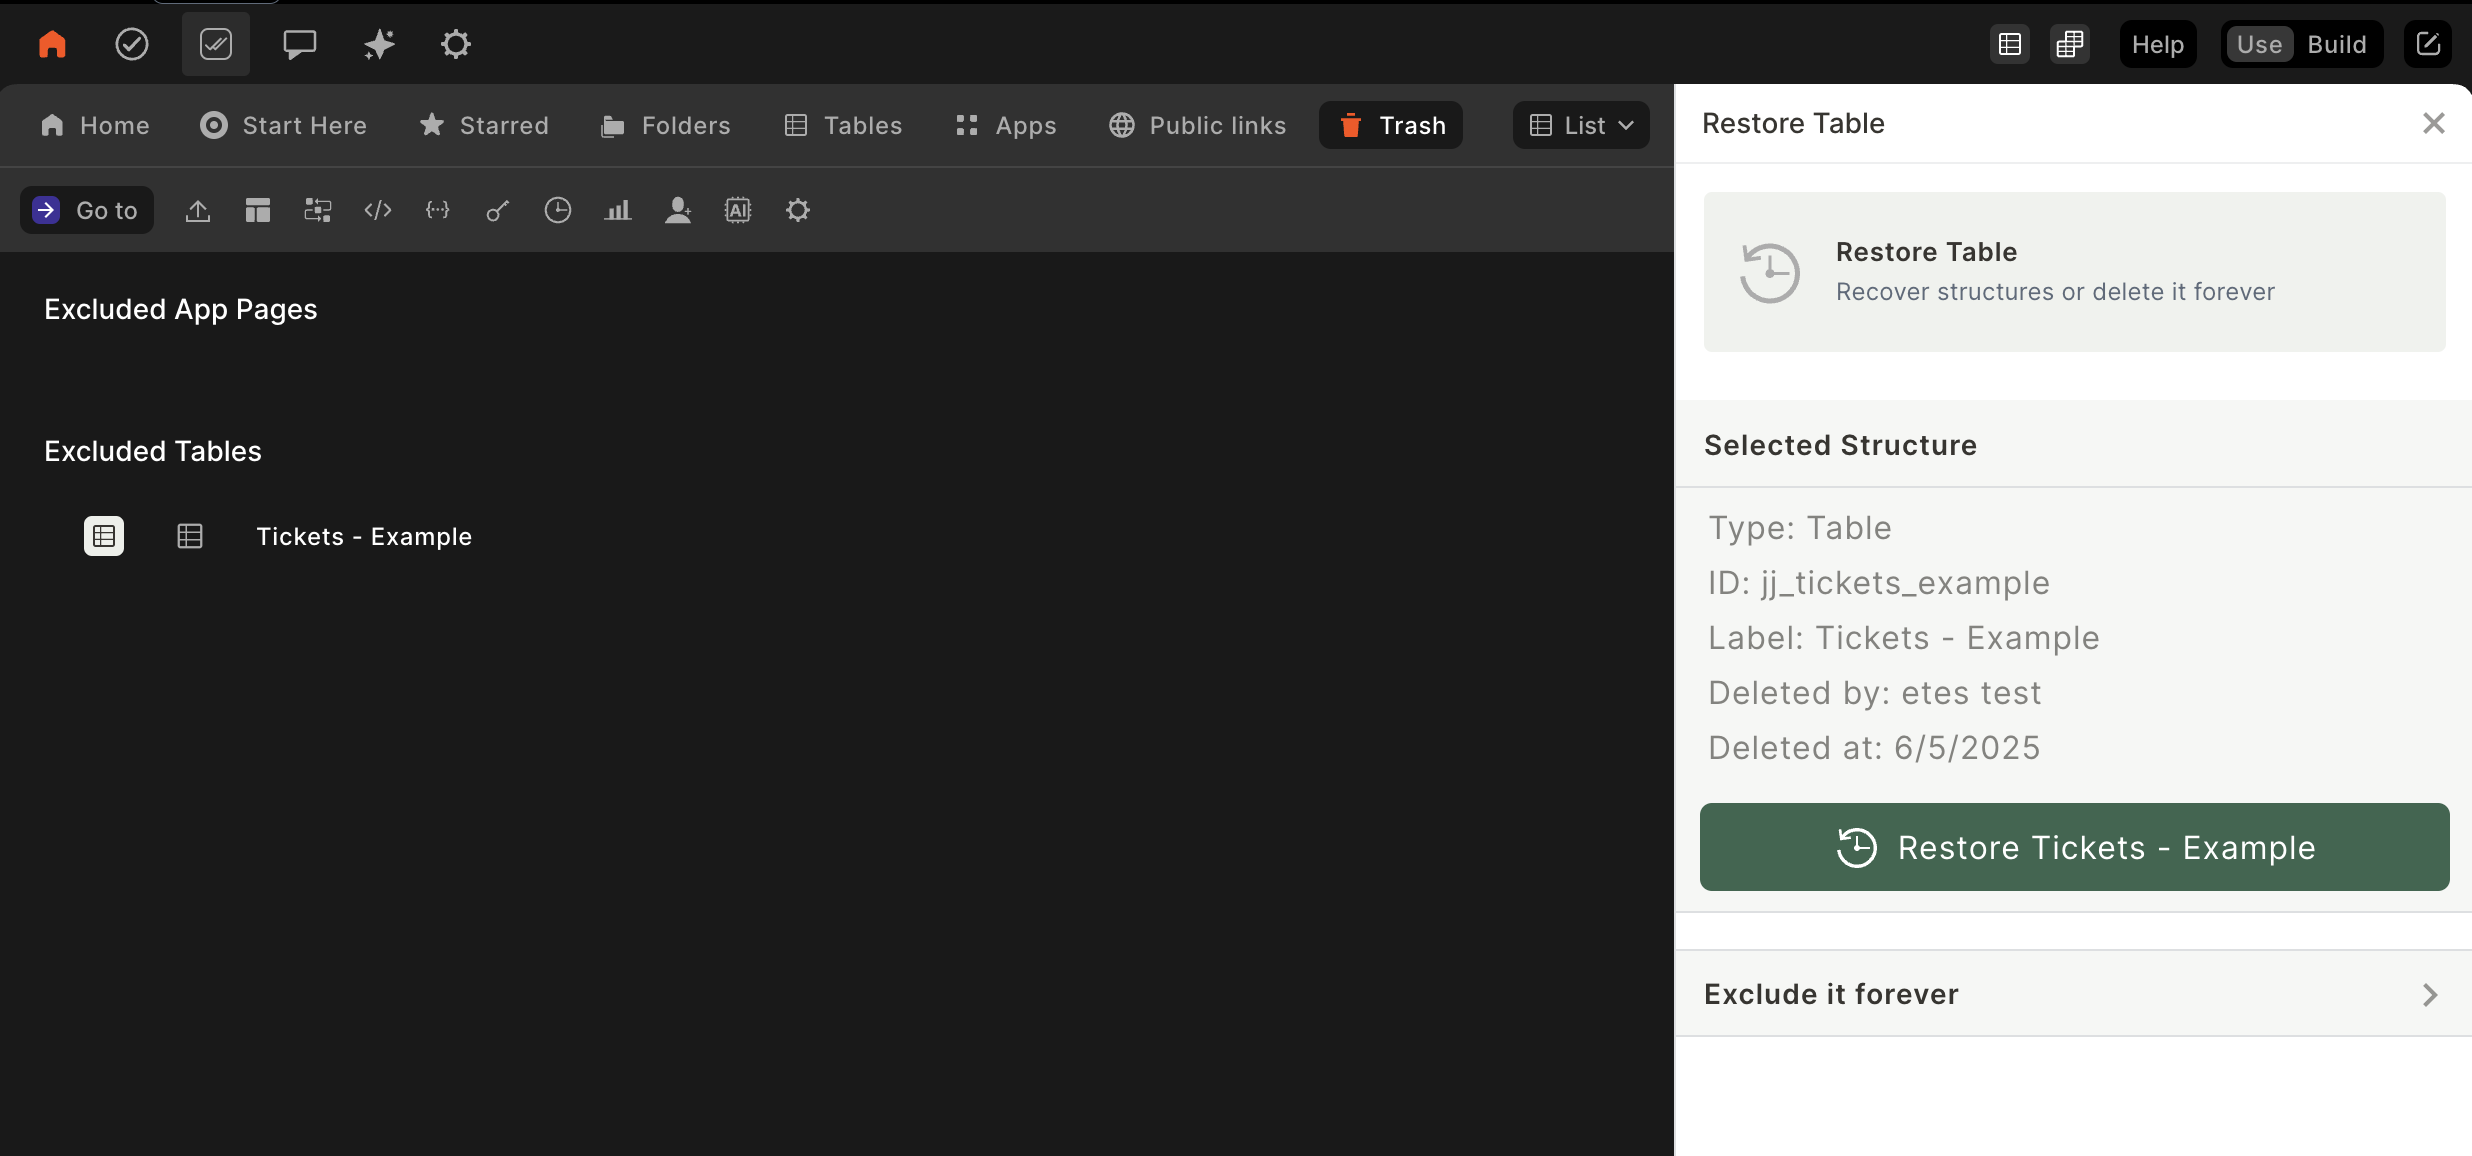2472x1156 pixels.
Task: Switch to the Public links tab
Action: pos(1197,125)
